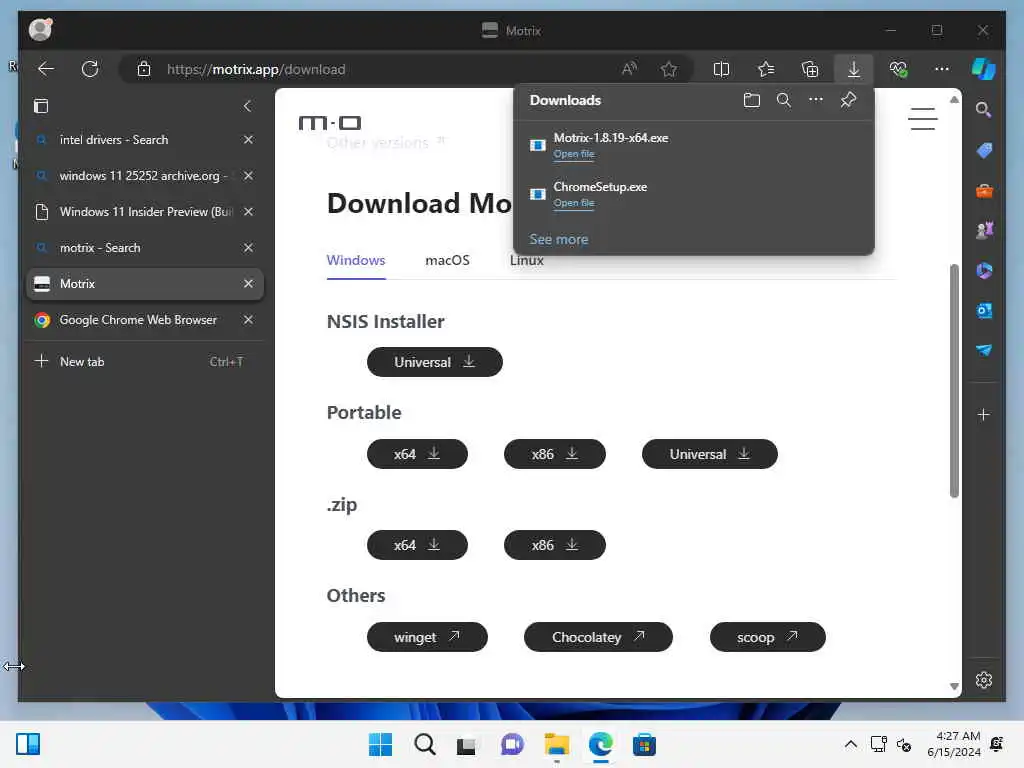Open more options in Downloads panel
This screenshot has height=768, width=1024.
point(816,100)
